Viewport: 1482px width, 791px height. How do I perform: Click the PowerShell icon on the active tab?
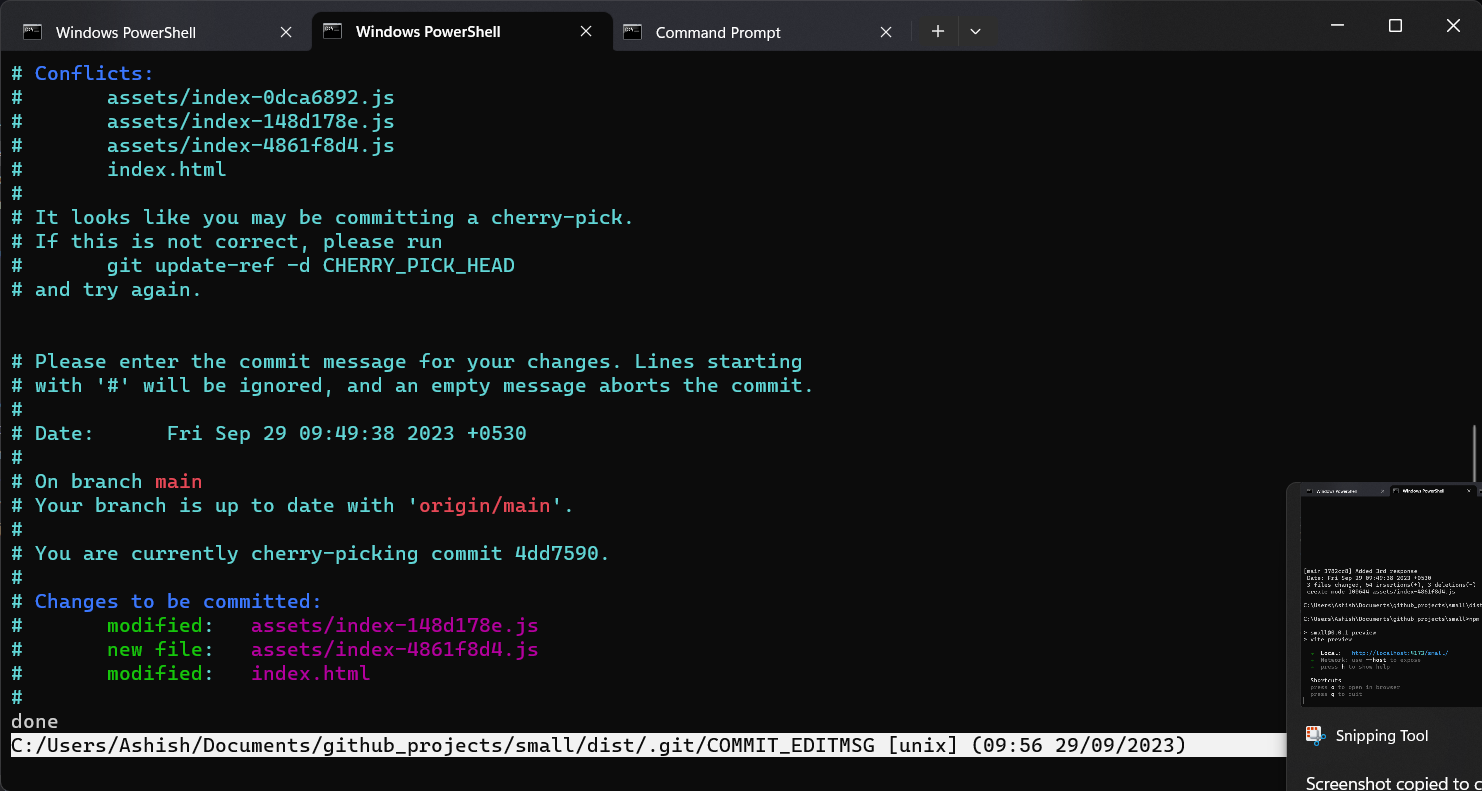(x=331, y=31)
